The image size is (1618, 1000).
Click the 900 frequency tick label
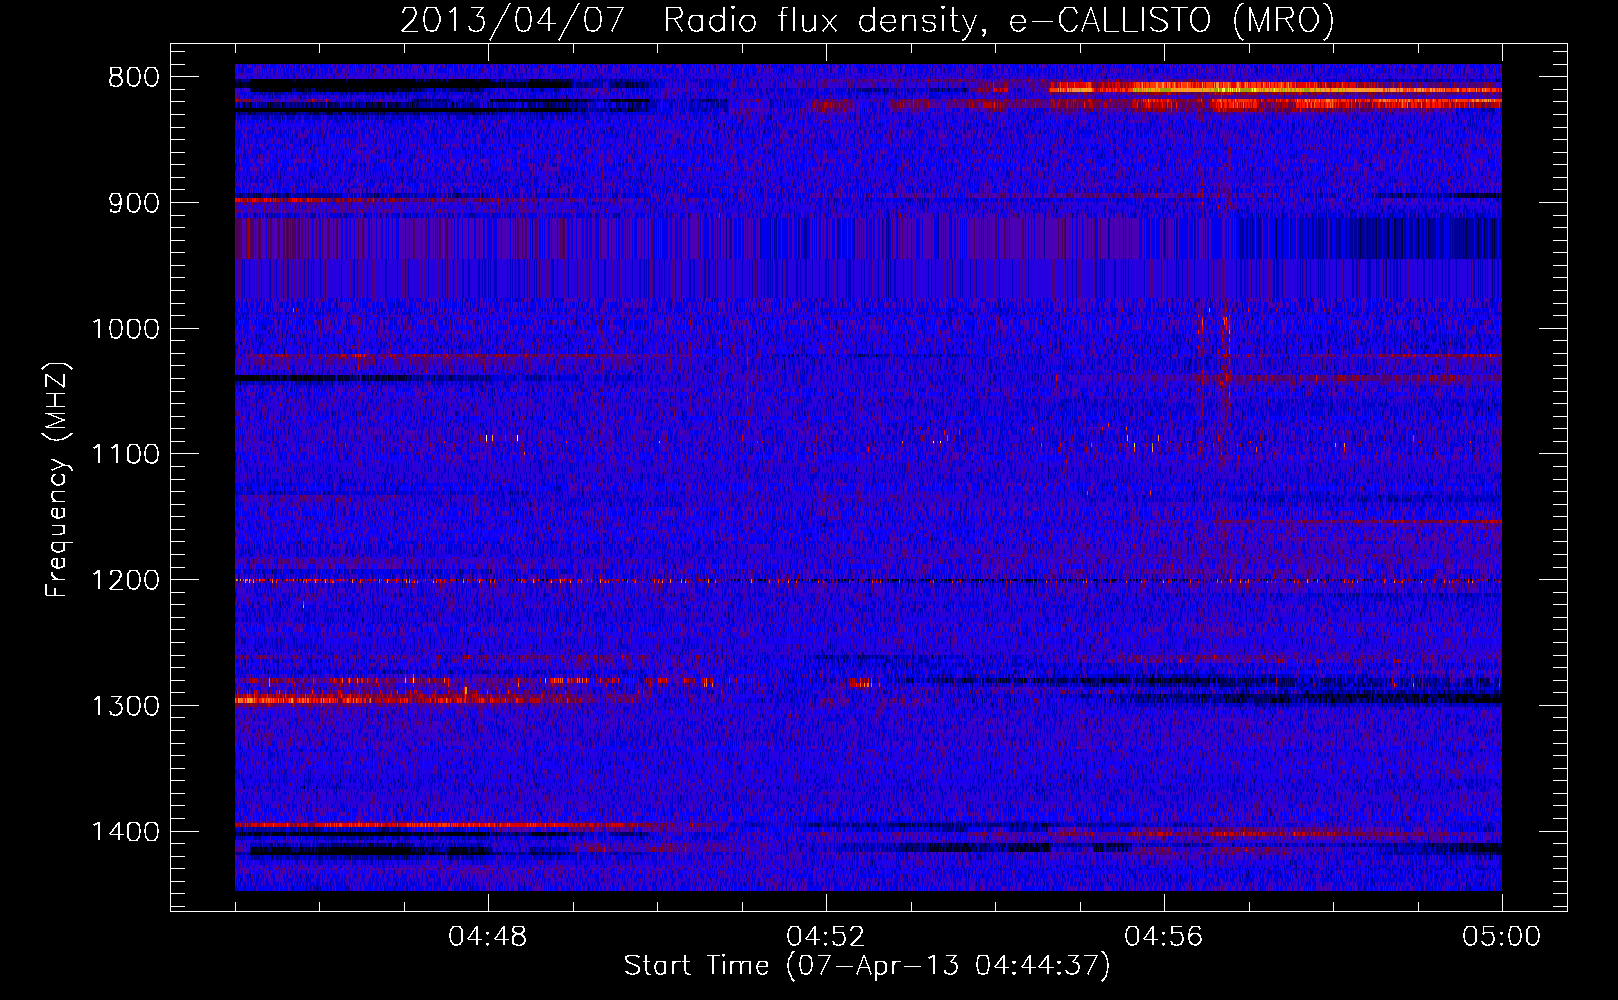click(x=134, y=203)
